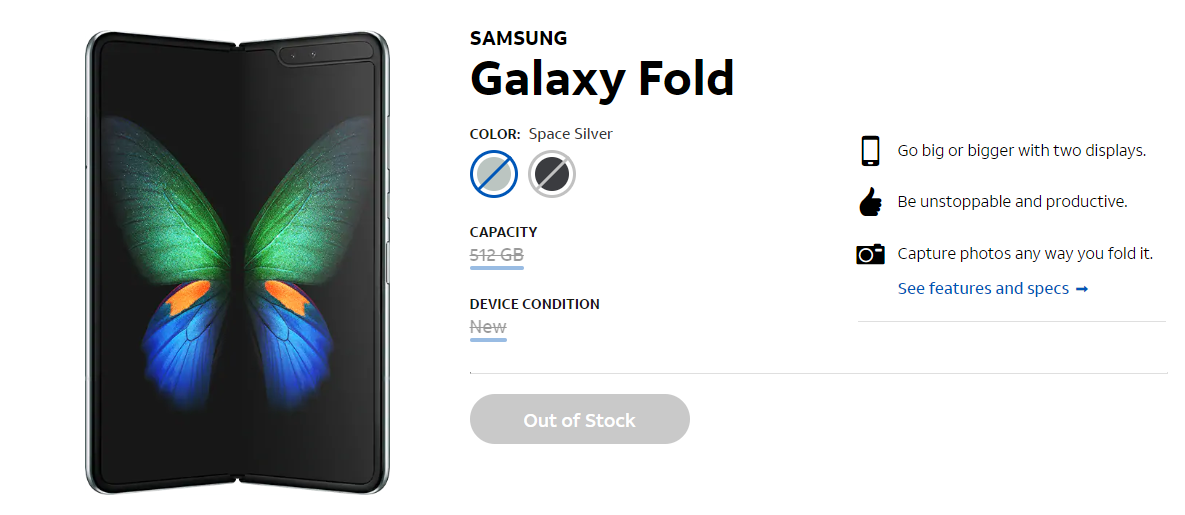This screenshot has width=1185, height=515.
Task: Click the SAMSUNG brand name
Action: click(x=518, y=39)
